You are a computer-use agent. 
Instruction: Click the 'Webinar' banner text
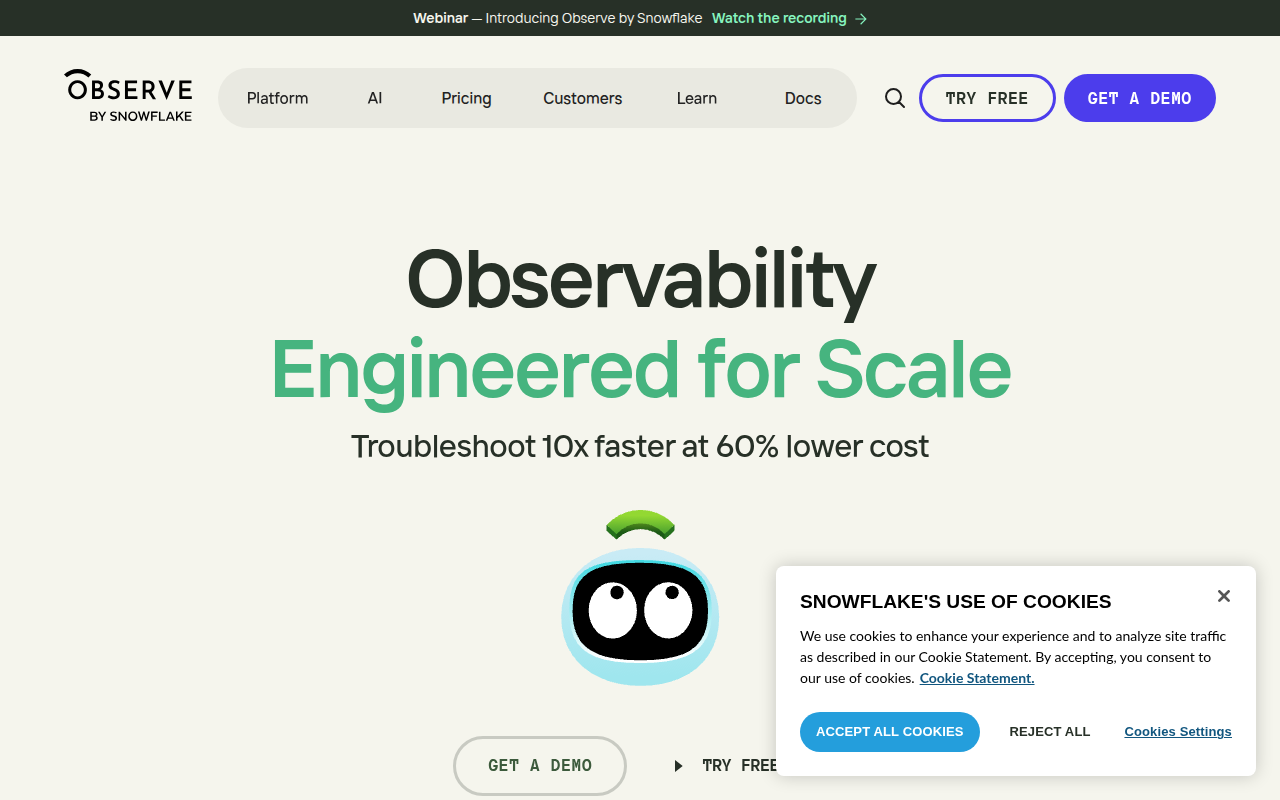[440, 18]
